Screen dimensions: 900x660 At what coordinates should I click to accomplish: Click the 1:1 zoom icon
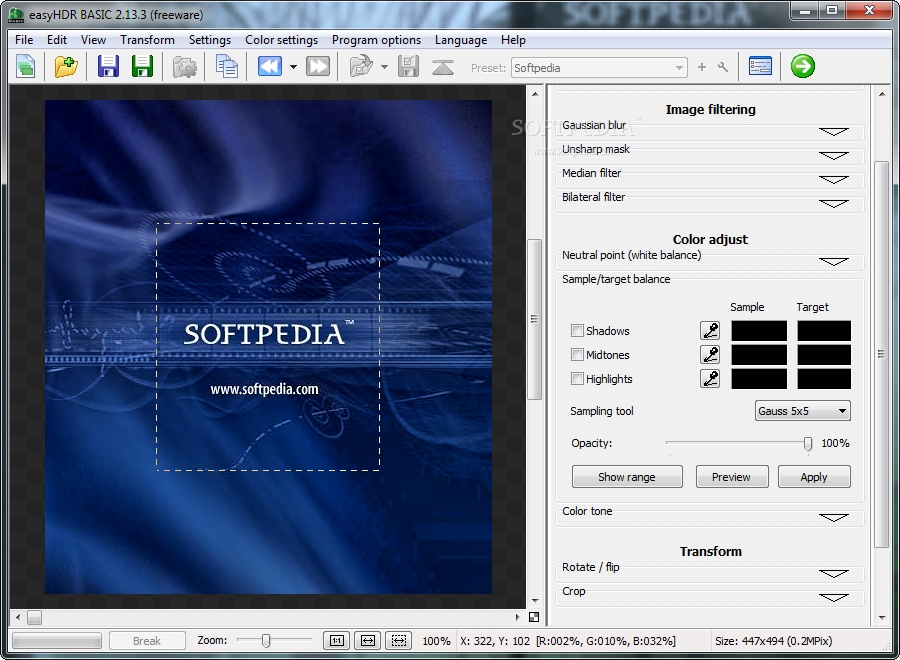[x=337, y=640]
